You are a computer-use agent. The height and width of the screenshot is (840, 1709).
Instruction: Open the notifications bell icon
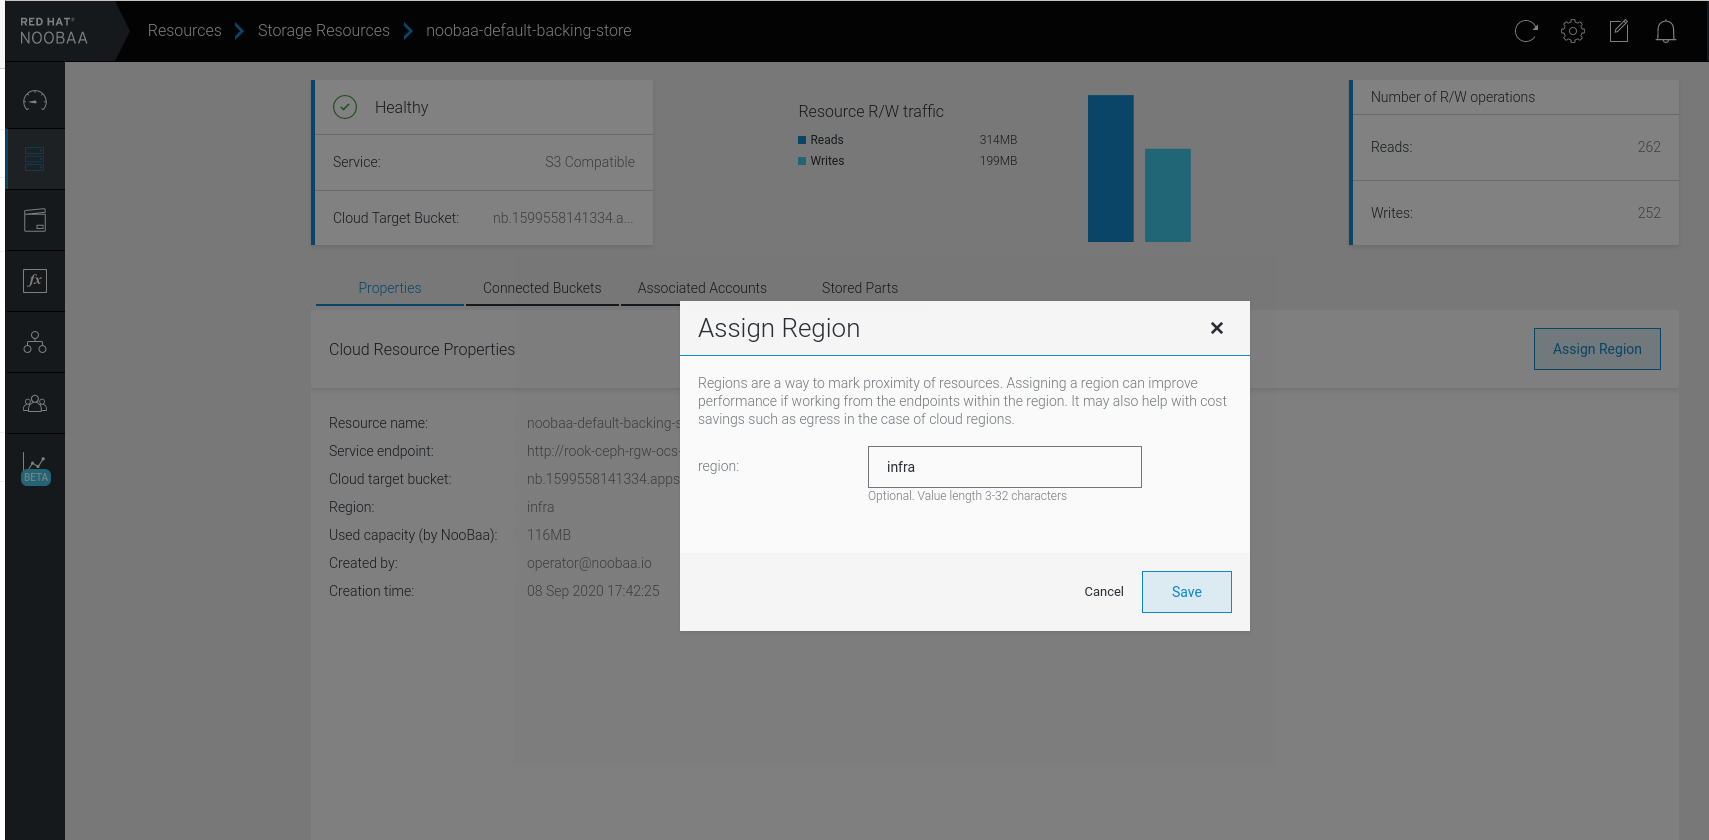point(1665,31)
